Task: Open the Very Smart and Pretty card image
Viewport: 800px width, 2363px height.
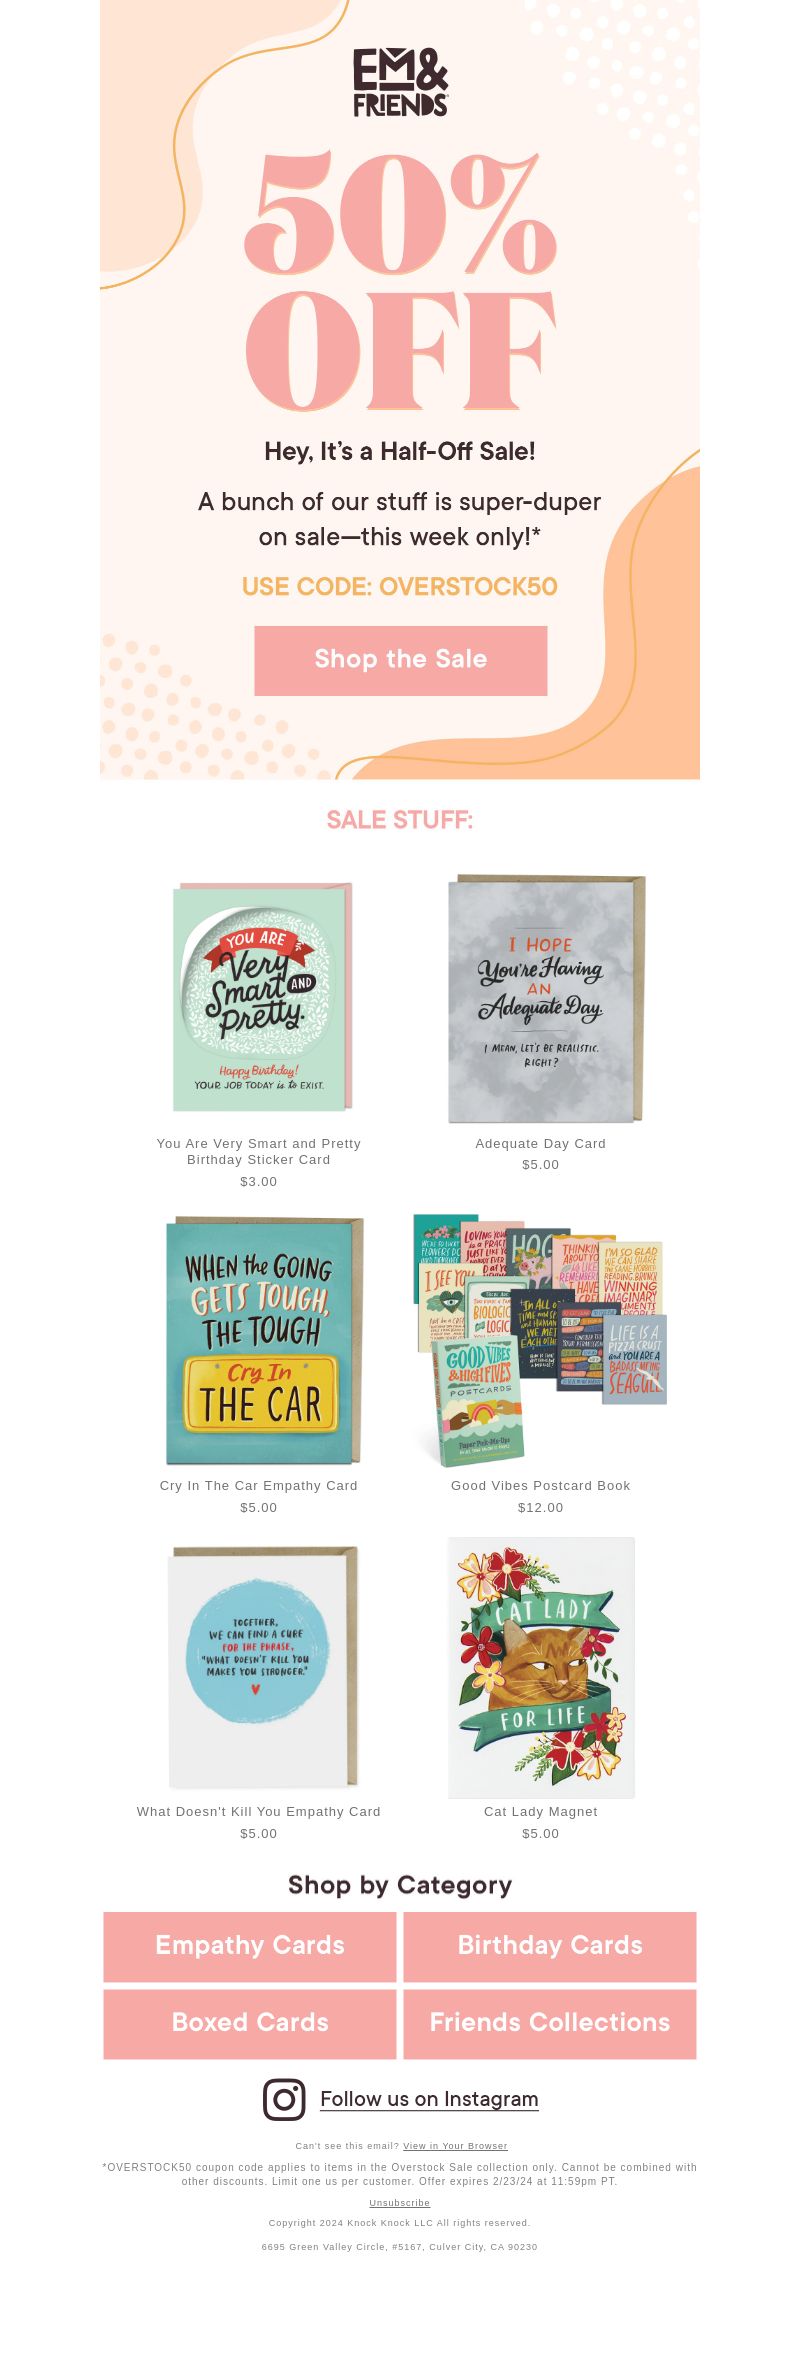Action: coord(263,996)
